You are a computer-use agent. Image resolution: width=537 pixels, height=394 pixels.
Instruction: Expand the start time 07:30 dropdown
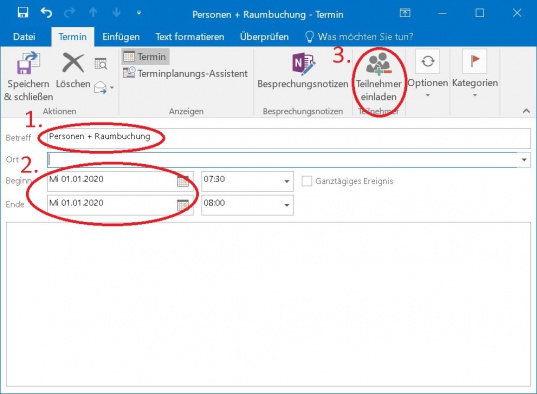pyautogui.click(x=287, y=181)
